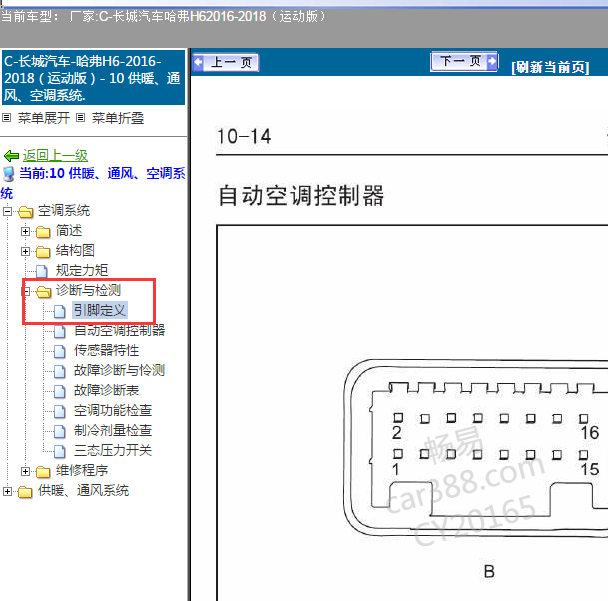Open the 自动空调控制器 tree page
Image resolution: width=608 pixels, height=601 pixels.
coord(119,330)
